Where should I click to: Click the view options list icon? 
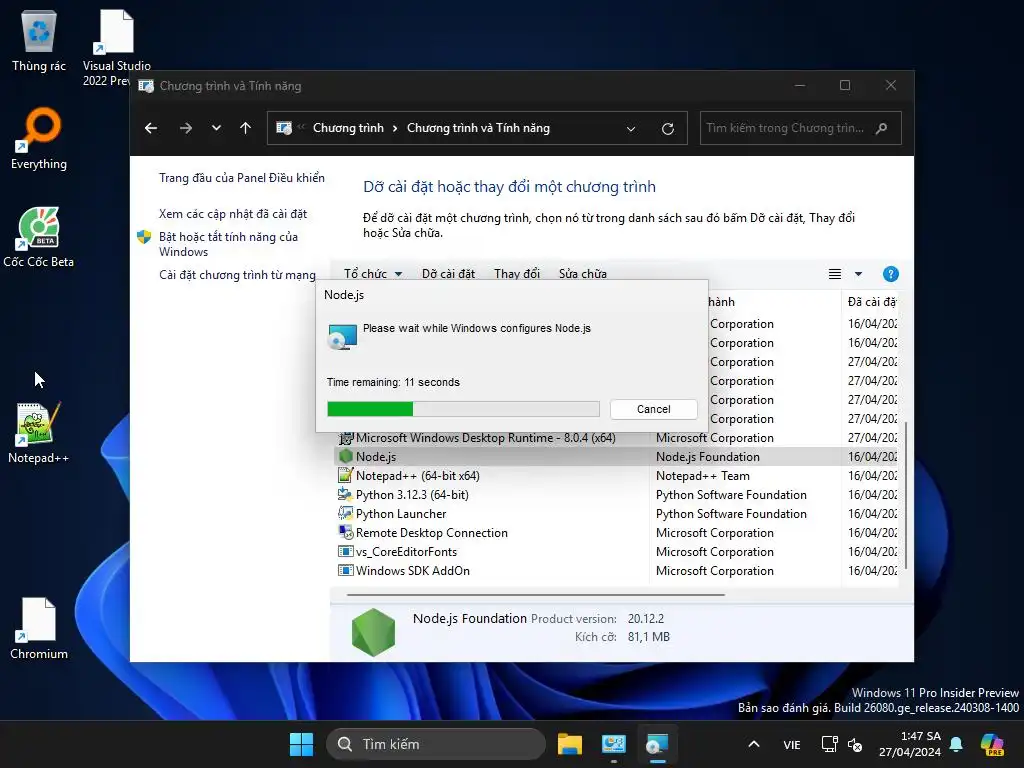[x=835, y=274]
